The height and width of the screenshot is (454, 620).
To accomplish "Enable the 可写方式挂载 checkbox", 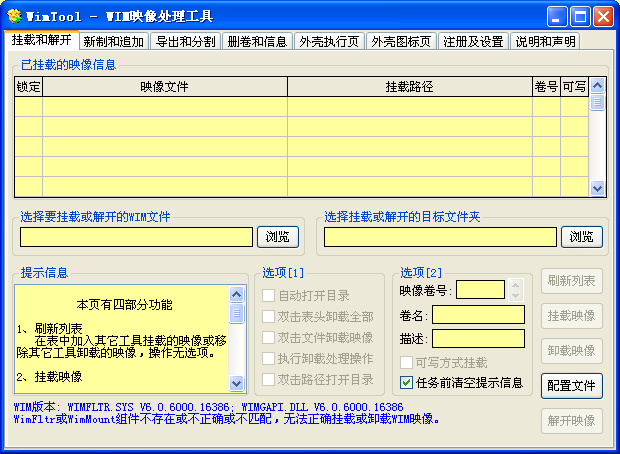I will [406, 362].
